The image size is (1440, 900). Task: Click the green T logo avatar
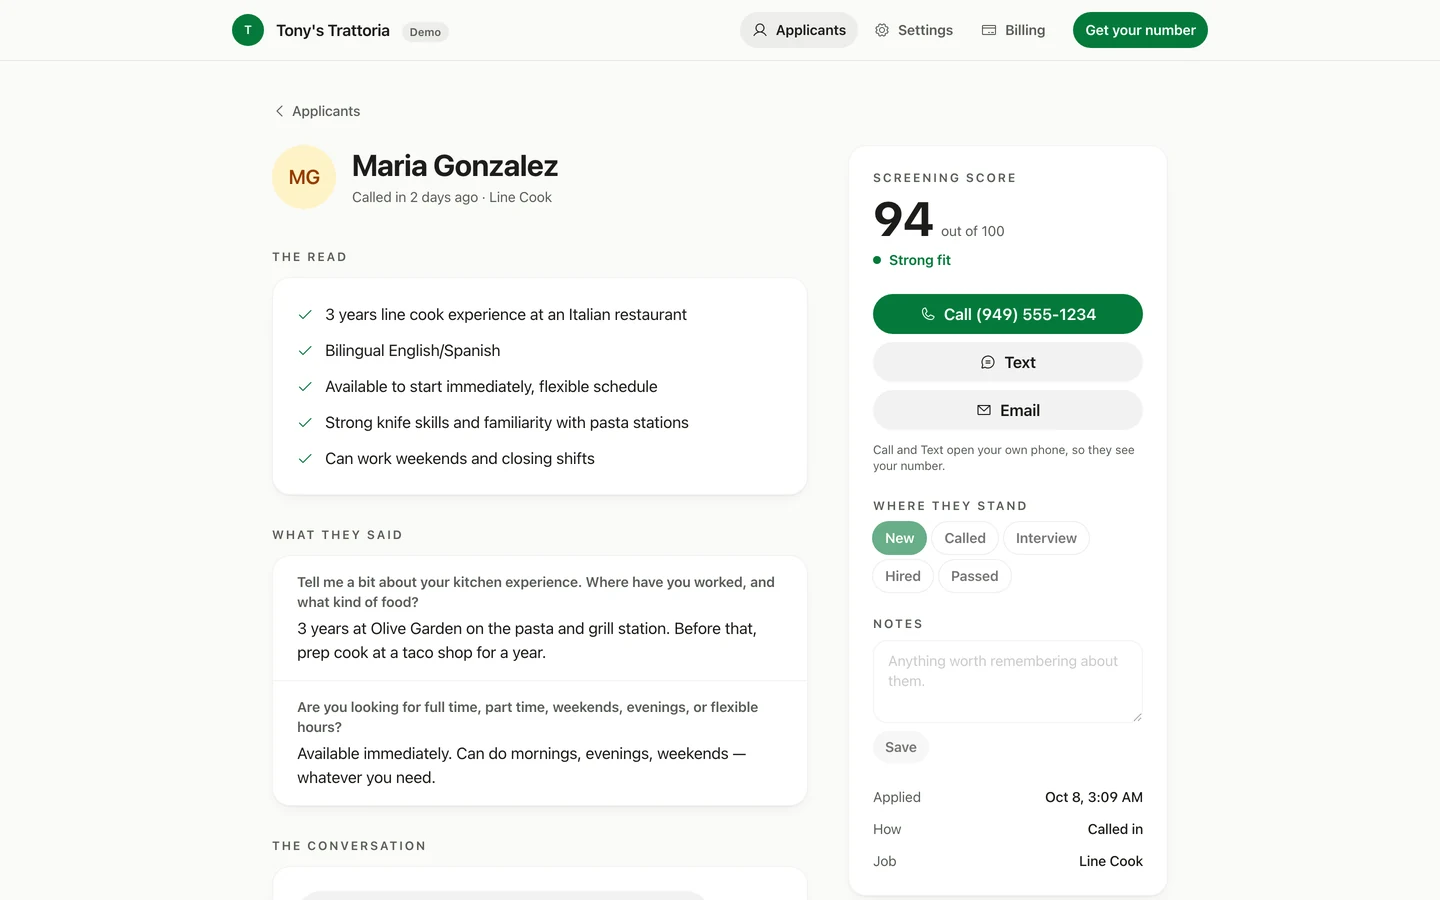[x=248, y=30]
